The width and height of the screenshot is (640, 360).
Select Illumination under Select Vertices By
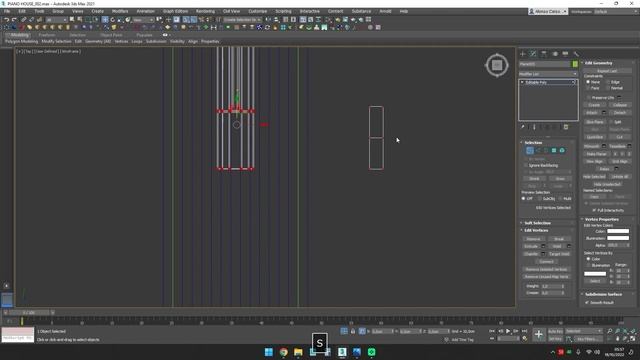tap(588, 265)
